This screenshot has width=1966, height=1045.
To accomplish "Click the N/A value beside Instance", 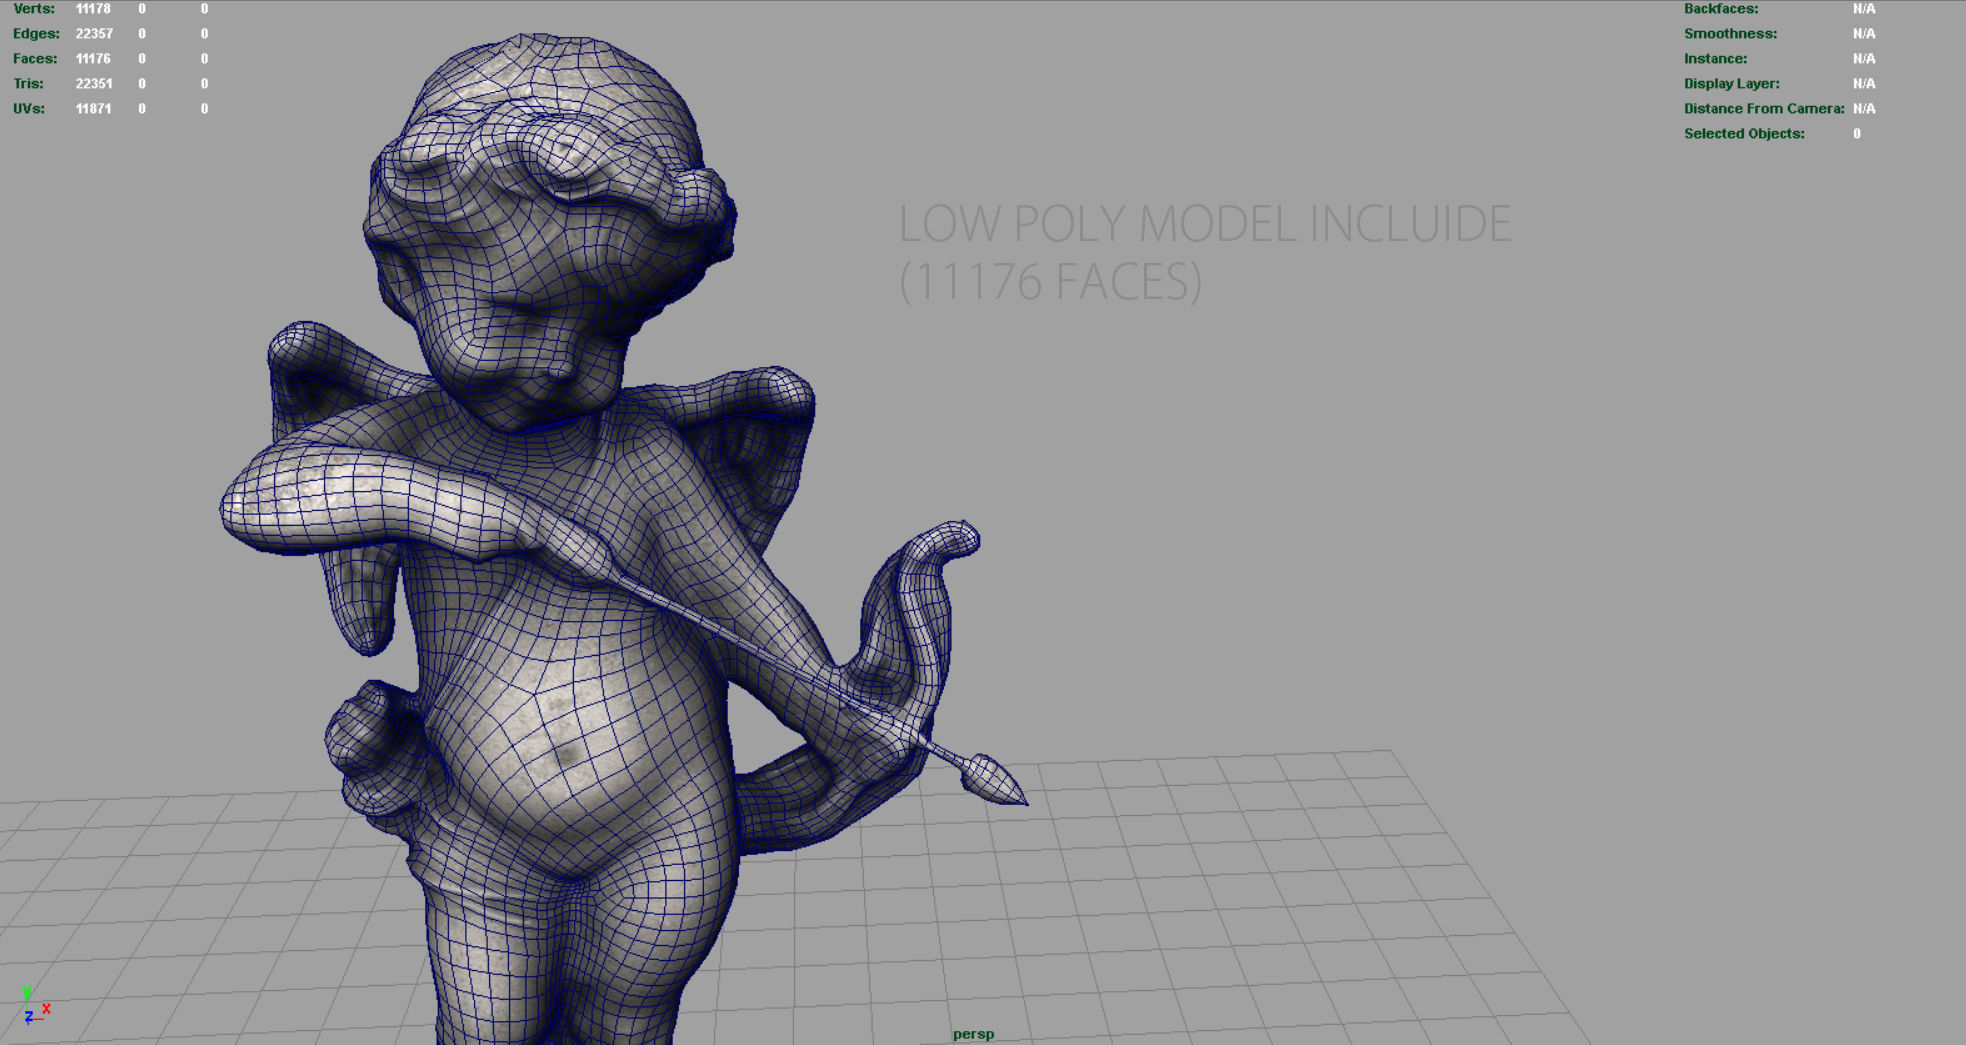I will coord(1864,58).
